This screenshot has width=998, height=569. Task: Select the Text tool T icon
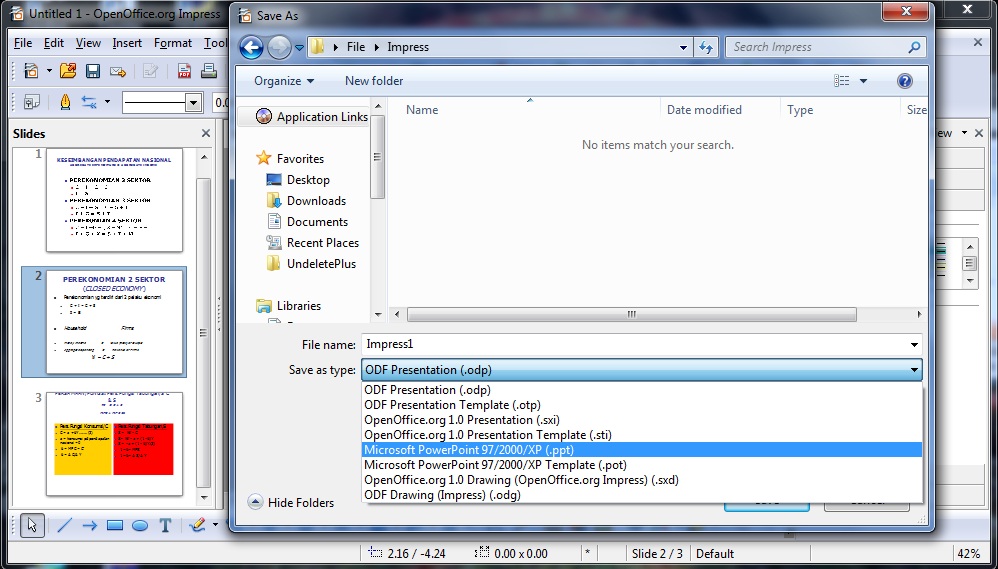tap(165, 526)
